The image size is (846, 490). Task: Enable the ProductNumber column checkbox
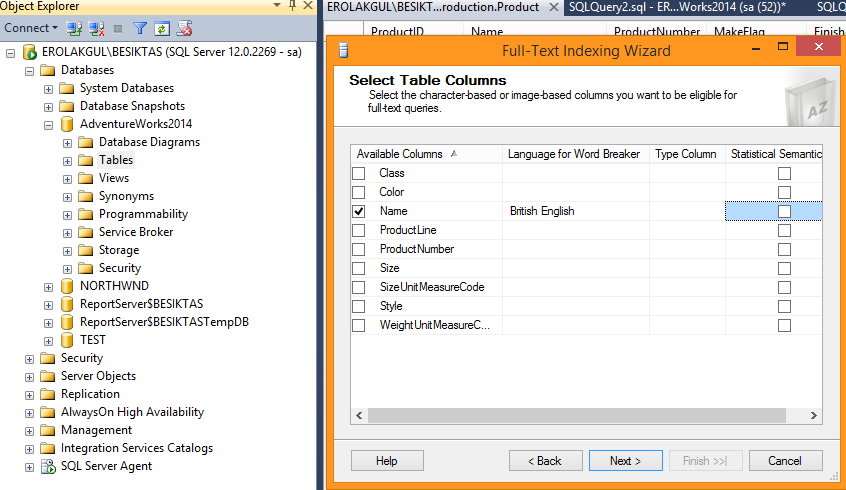tap(359, 249)
